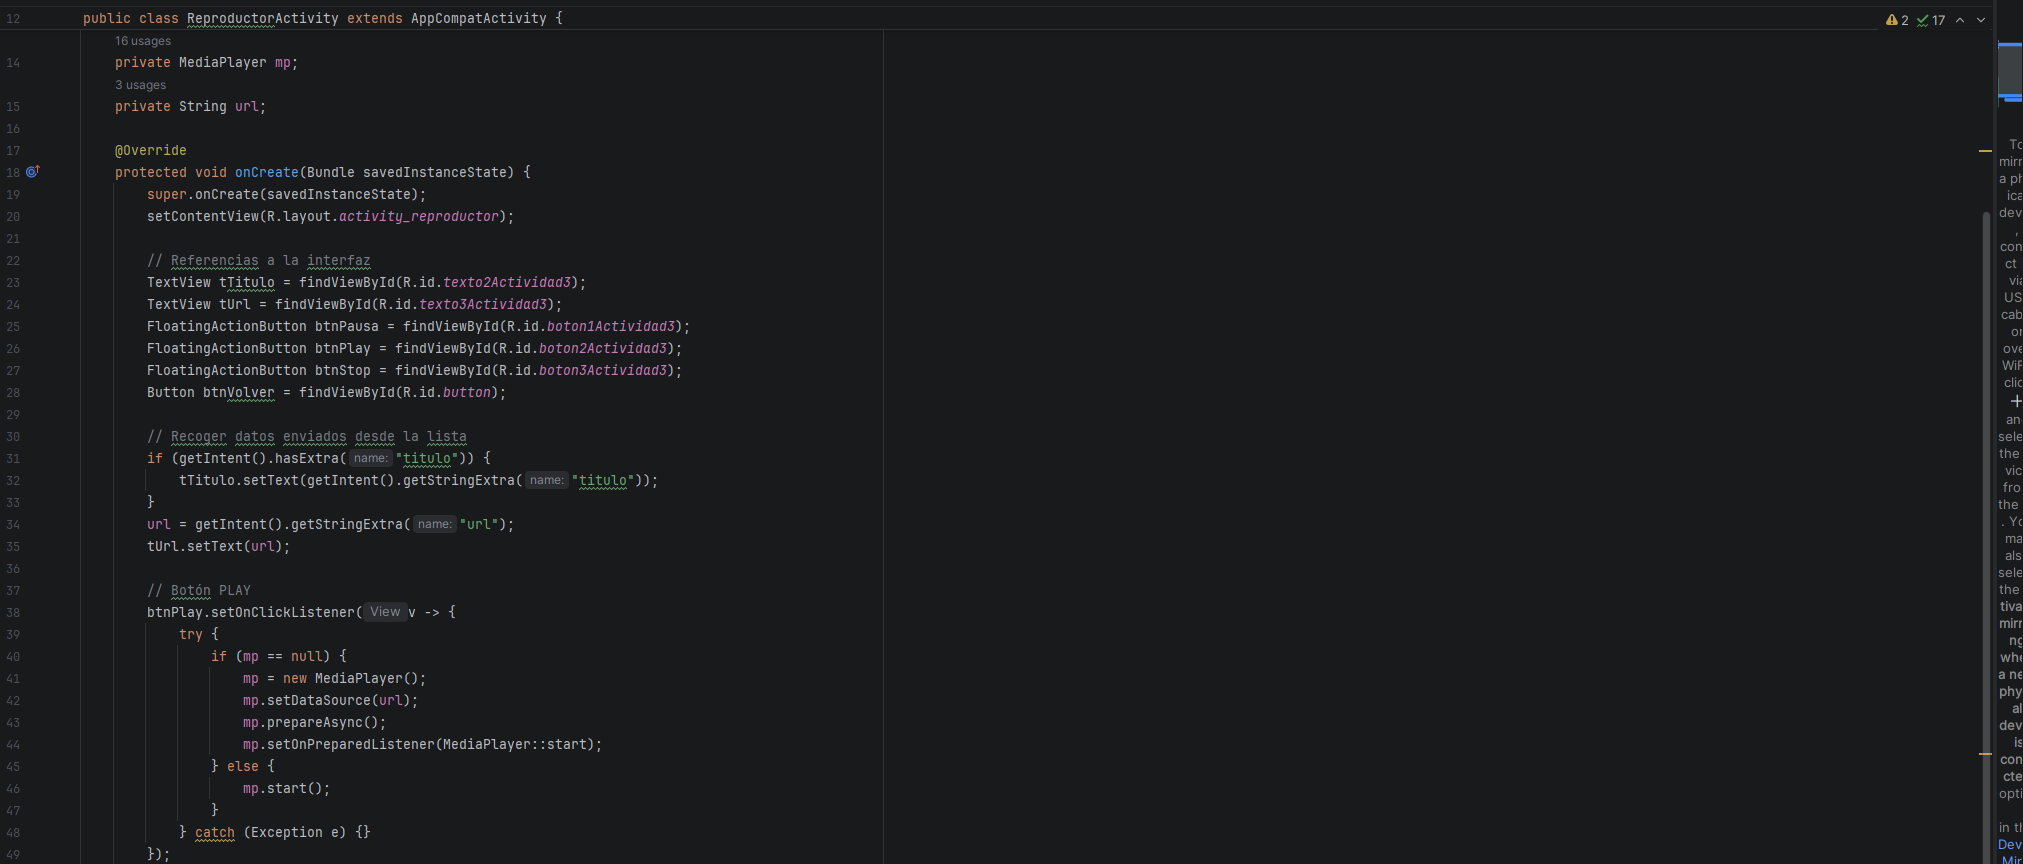
Task: Click the "url" string literal on line 34
Action: coord(479,525)
